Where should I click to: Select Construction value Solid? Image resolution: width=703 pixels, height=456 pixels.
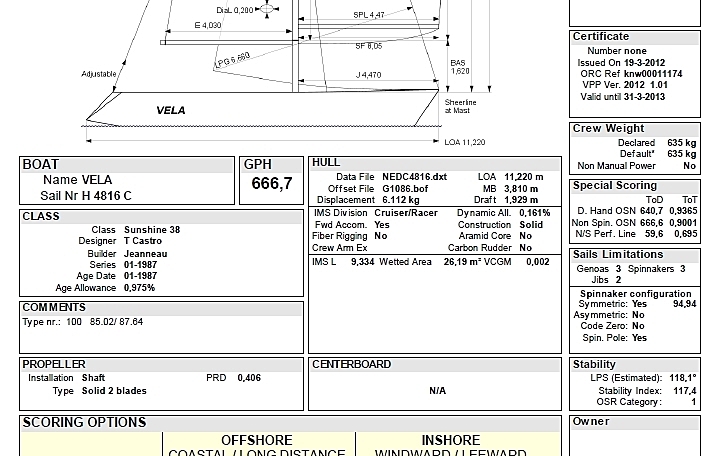click(531, 225)
